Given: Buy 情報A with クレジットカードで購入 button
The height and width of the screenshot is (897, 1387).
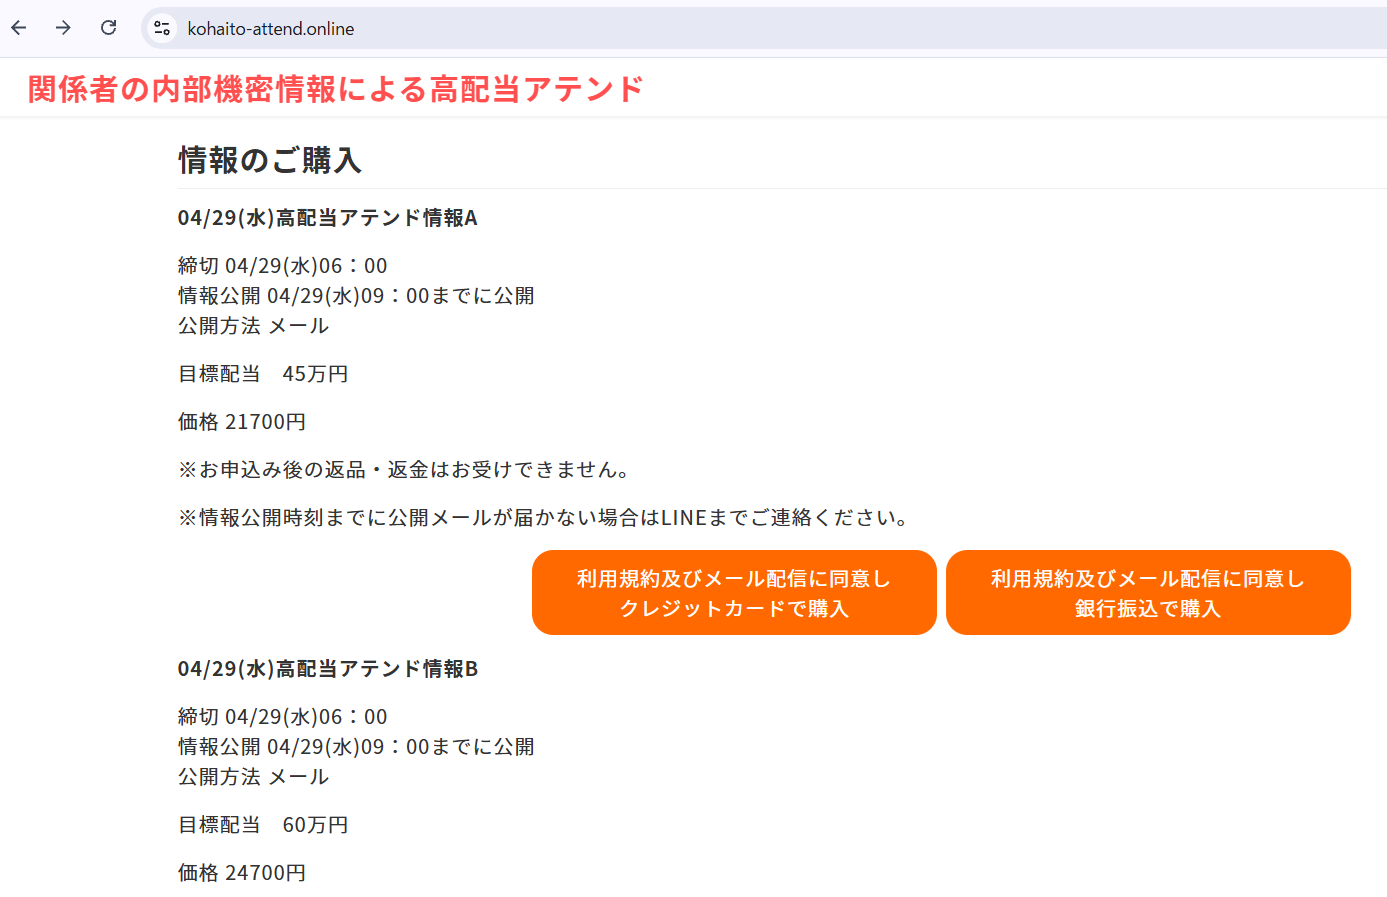Looking at the screenshot, I should (x=734, y=593).
